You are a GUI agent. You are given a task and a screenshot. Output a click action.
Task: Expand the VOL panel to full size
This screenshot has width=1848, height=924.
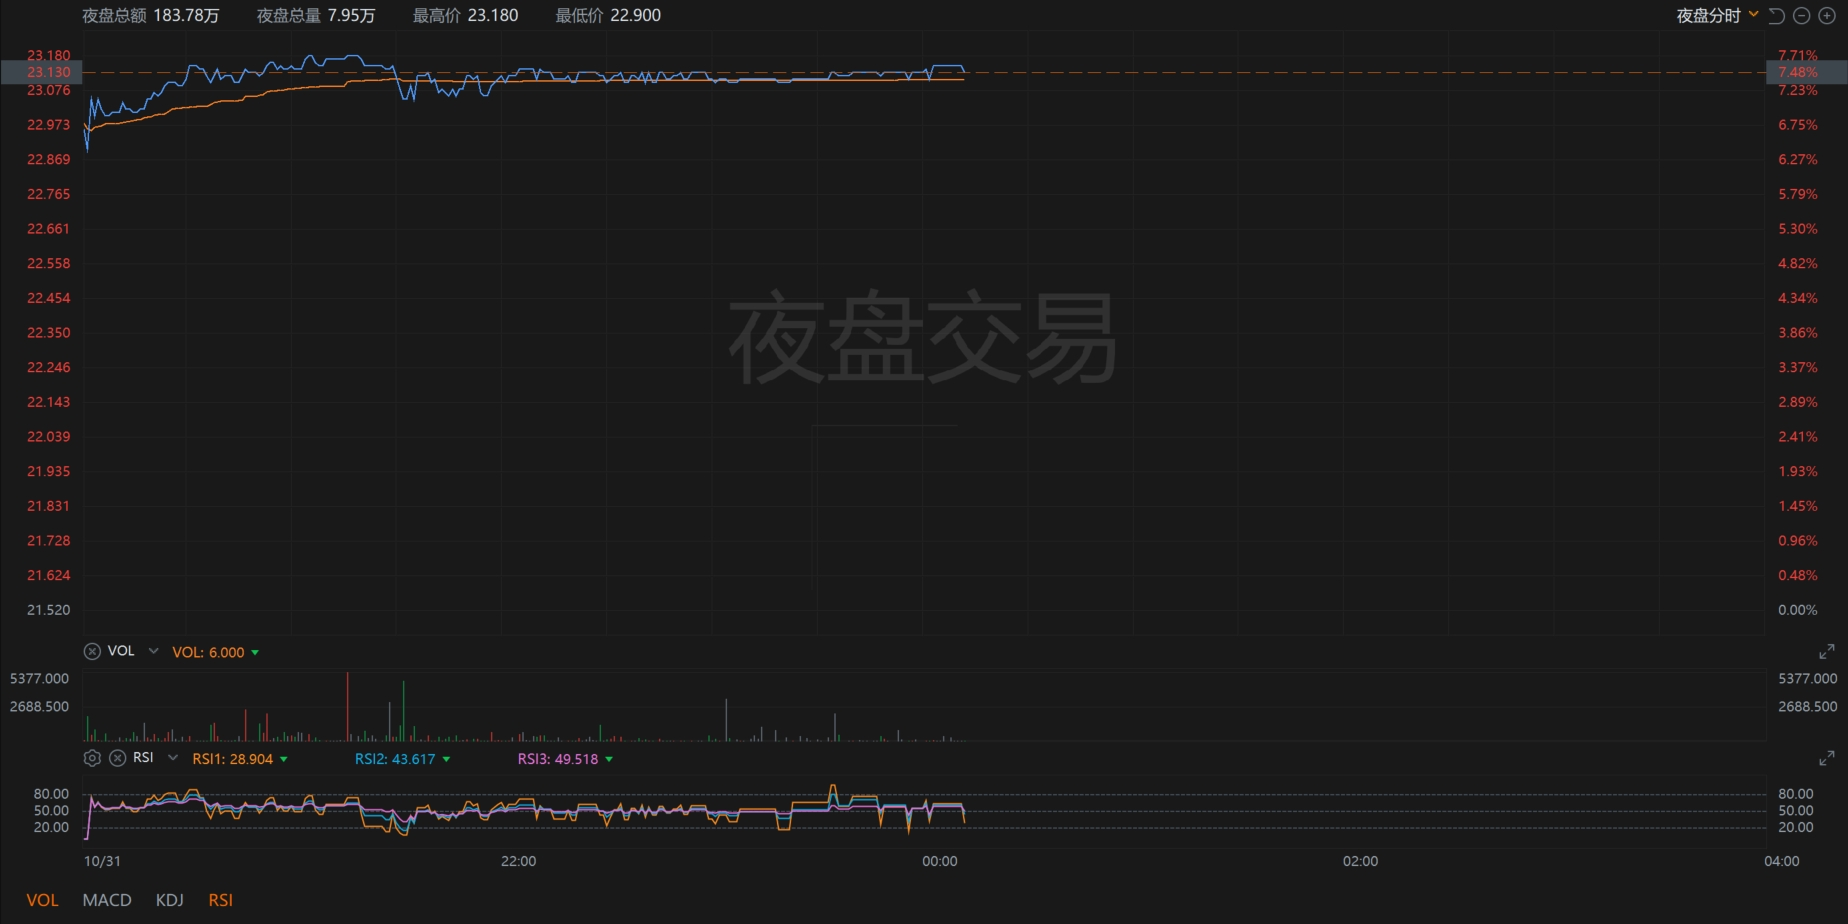pos(1826,651)
